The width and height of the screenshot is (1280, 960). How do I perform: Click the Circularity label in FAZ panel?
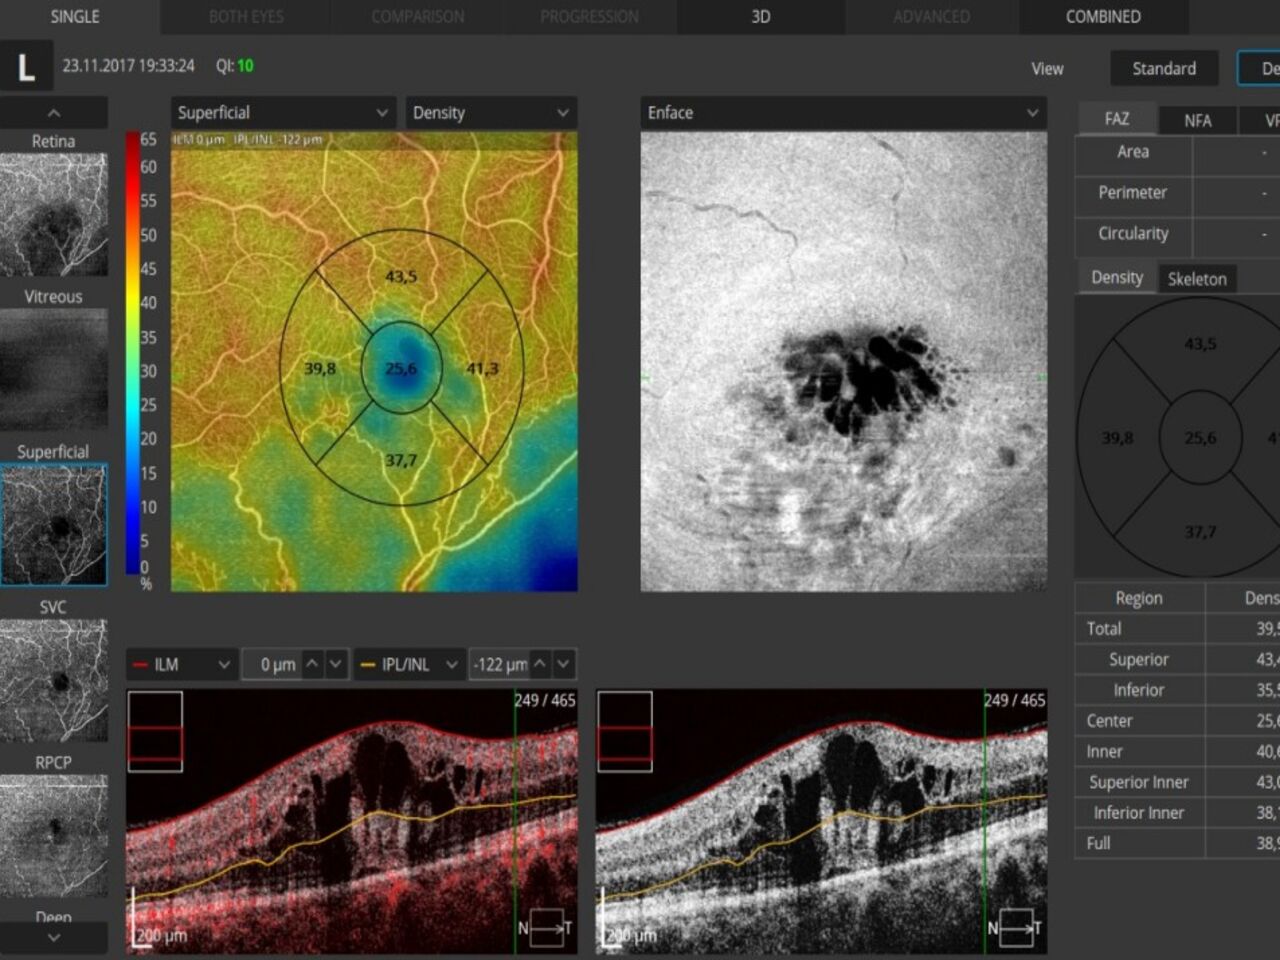point(1133,233)
